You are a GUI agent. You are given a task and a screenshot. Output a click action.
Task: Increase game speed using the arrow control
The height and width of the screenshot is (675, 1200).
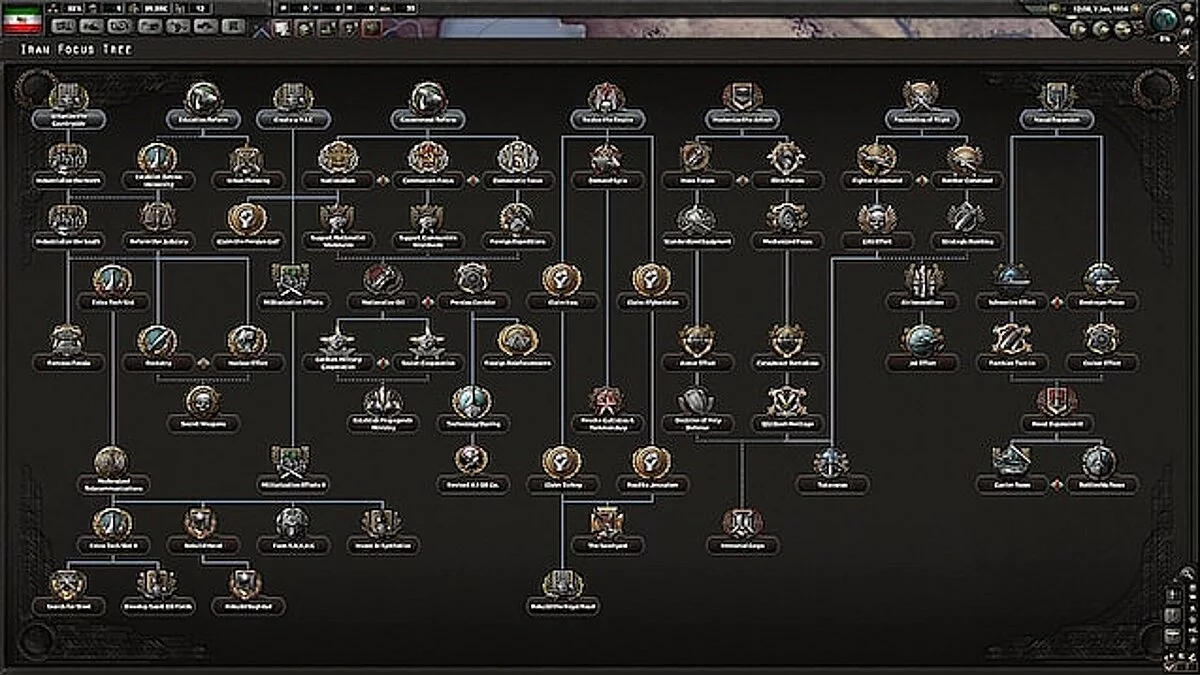(x=1138, y=8)
